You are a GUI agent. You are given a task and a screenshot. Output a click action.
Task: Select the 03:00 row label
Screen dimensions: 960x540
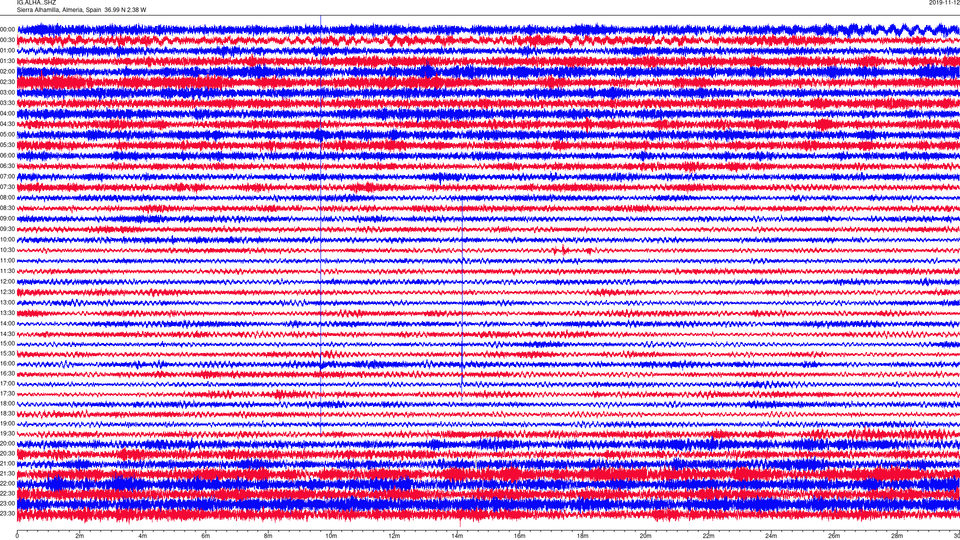coord(8,92)
